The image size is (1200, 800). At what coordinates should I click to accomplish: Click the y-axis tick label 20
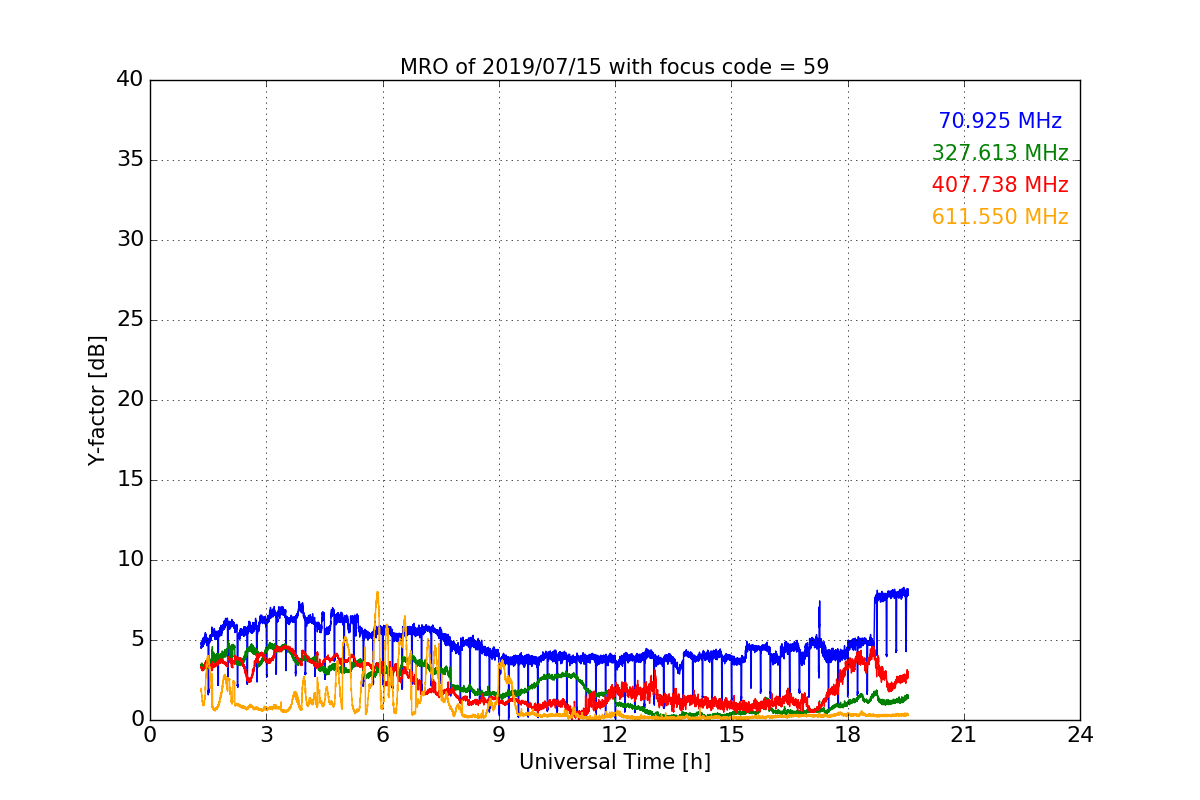pos(130,400)
